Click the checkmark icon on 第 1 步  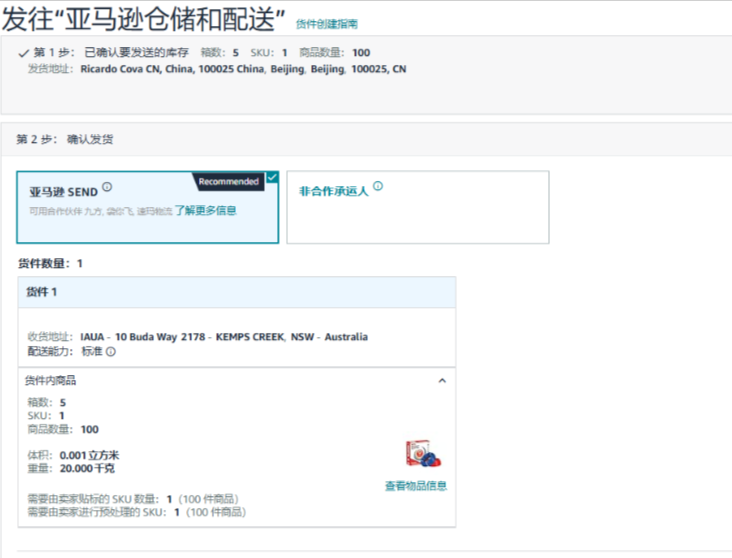(23, 53)
